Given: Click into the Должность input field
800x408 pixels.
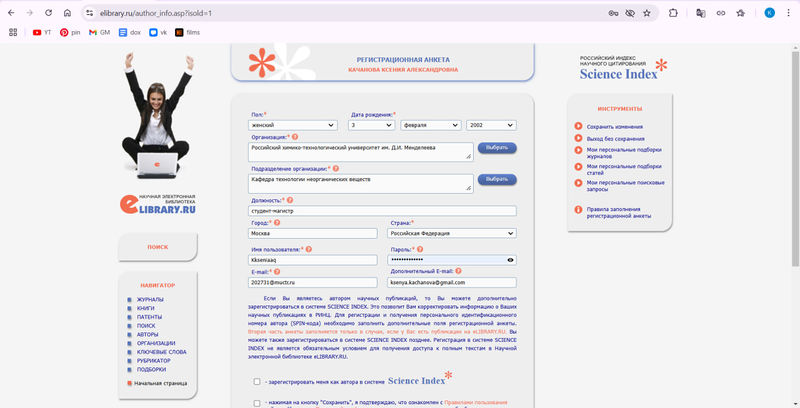Looking at the screenshot, I should pyautogui.click(x=382, y=211).
